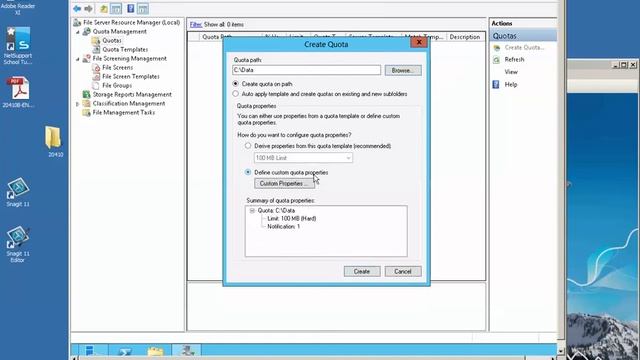Open Snagit 11 desktop shortcut

coord(18,192)
